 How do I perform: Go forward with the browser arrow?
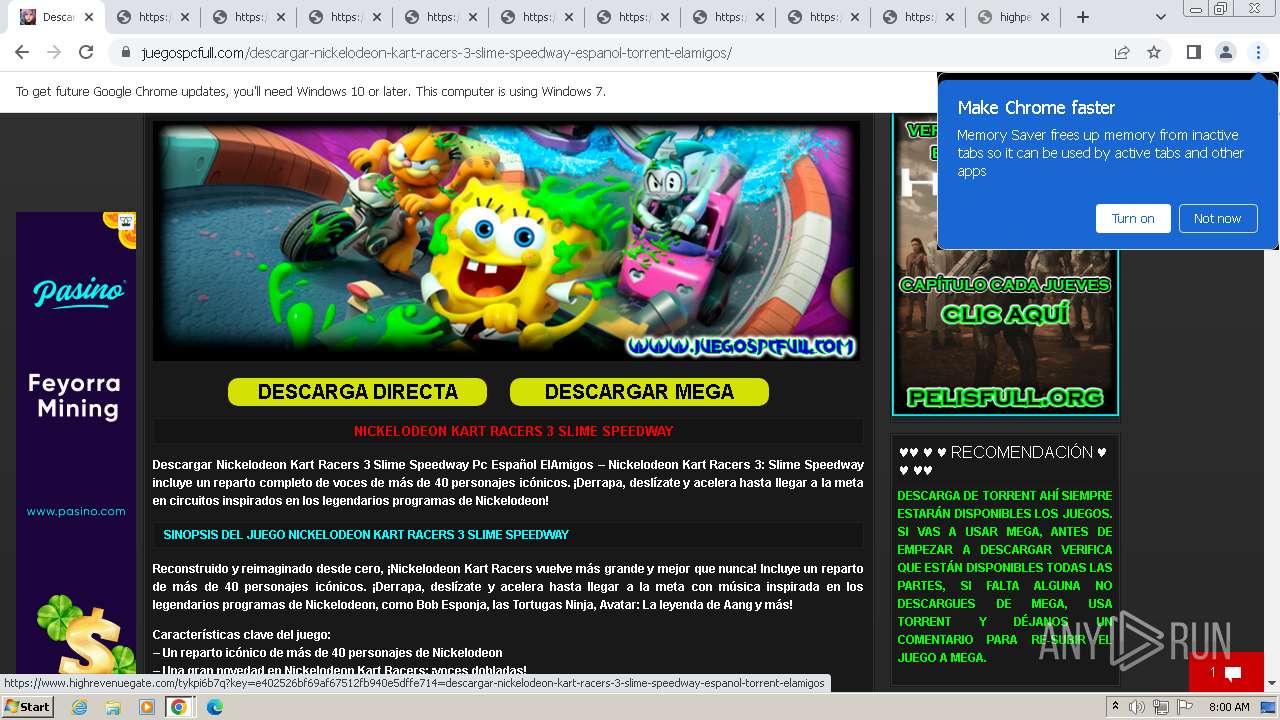click(x=54, y=52)
